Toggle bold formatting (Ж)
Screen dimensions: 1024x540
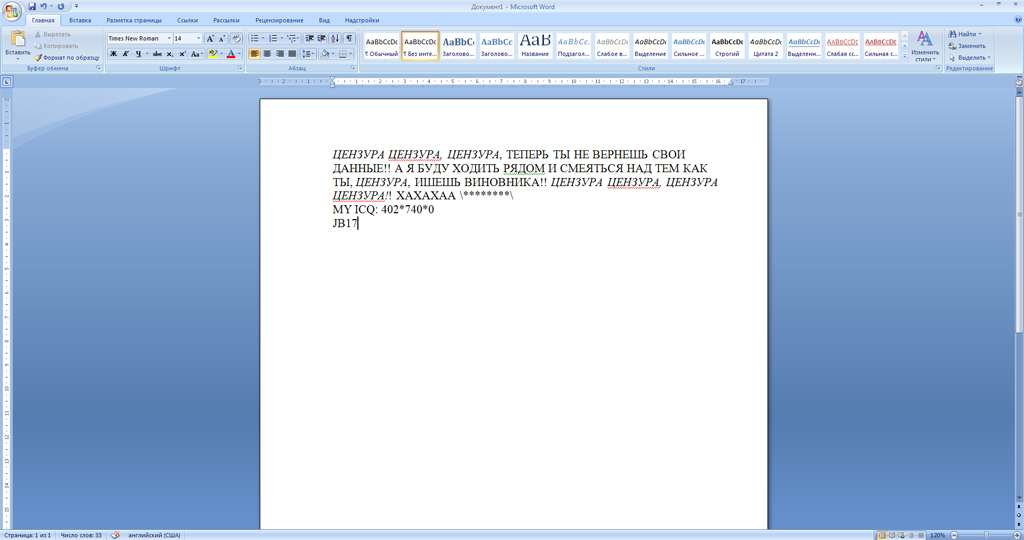pyautogui.click(x=113, y=54)
